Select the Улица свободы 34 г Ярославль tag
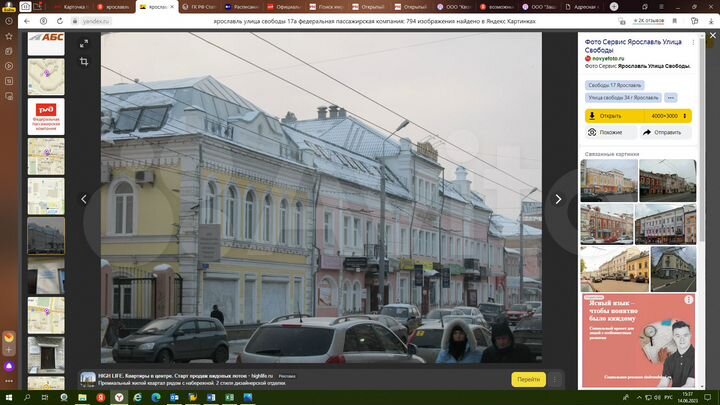Image resolution: width=720 pixels, height=405 pixels. [623, 98]
